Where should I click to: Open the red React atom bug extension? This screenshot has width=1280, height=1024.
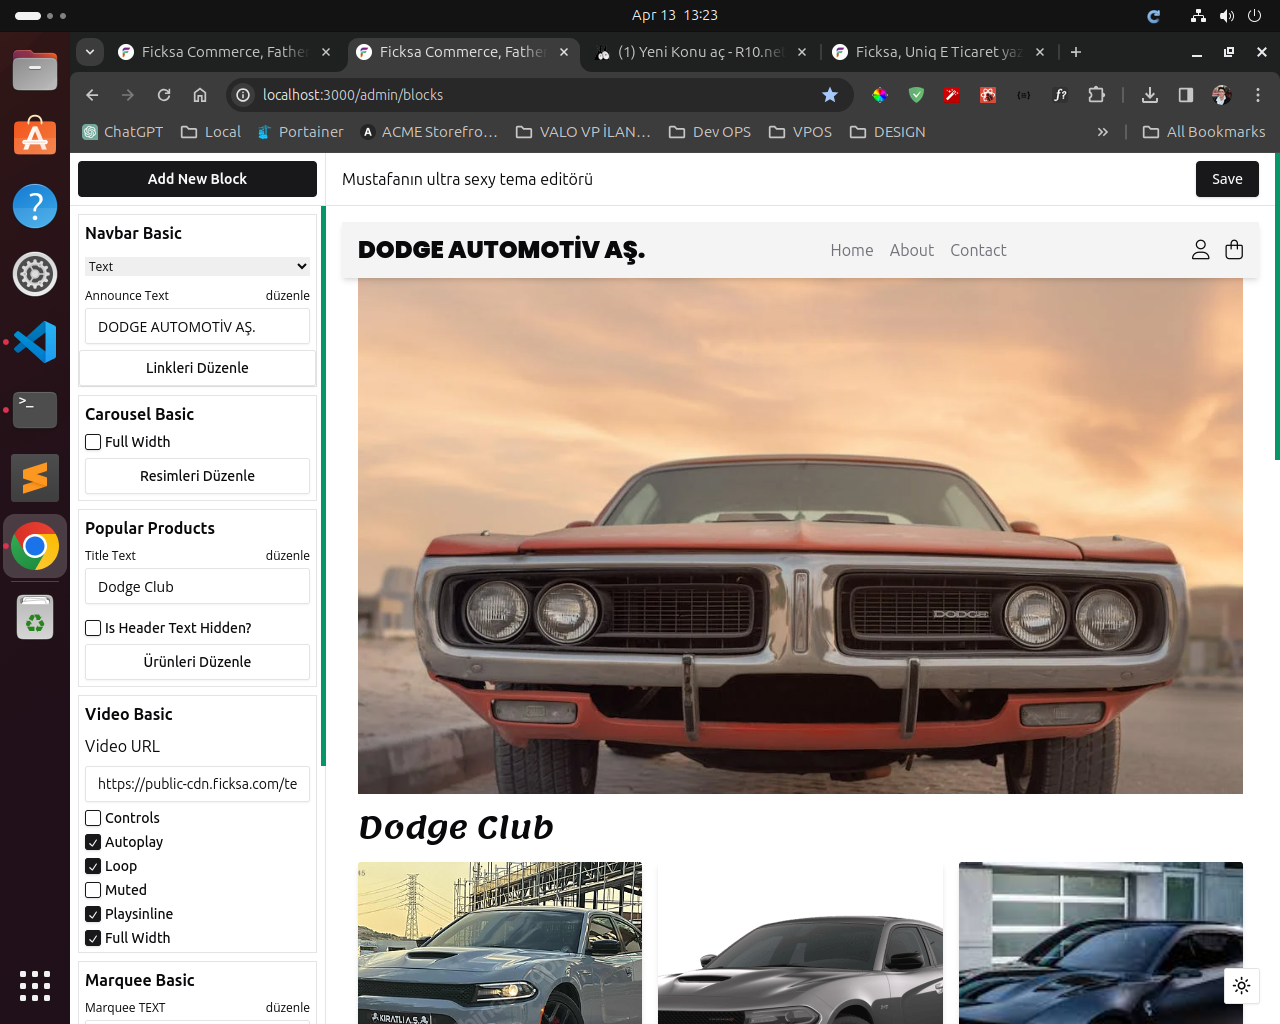coord(988,95)
